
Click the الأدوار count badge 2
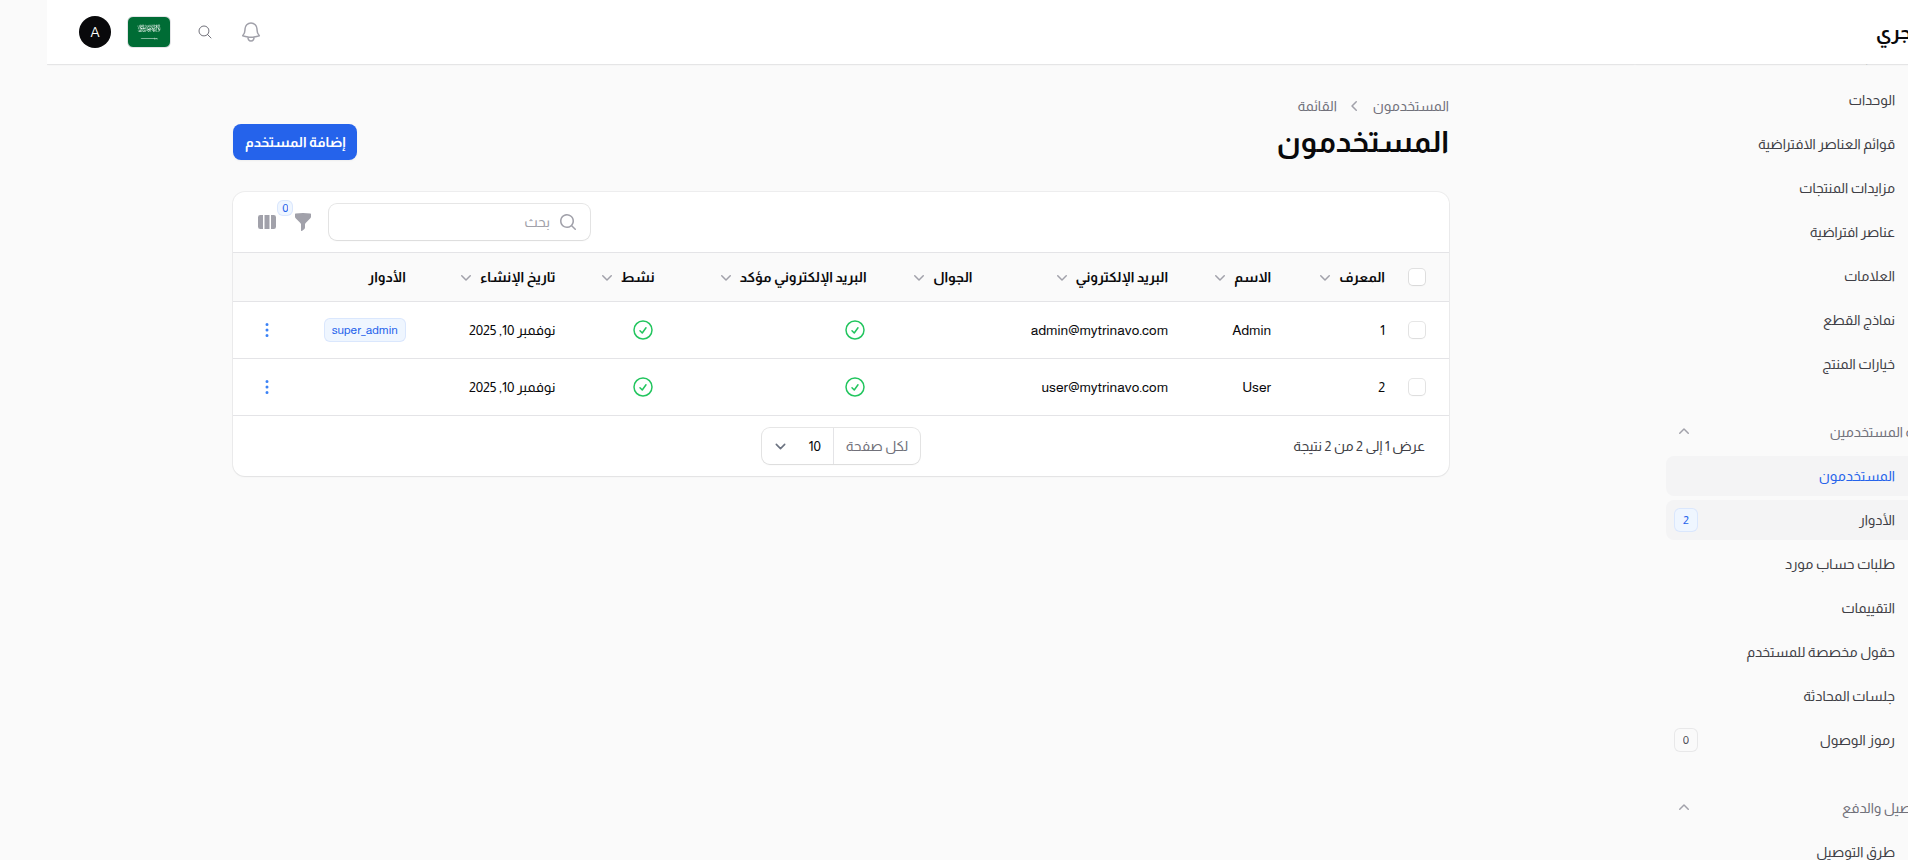coord(1686,520)
